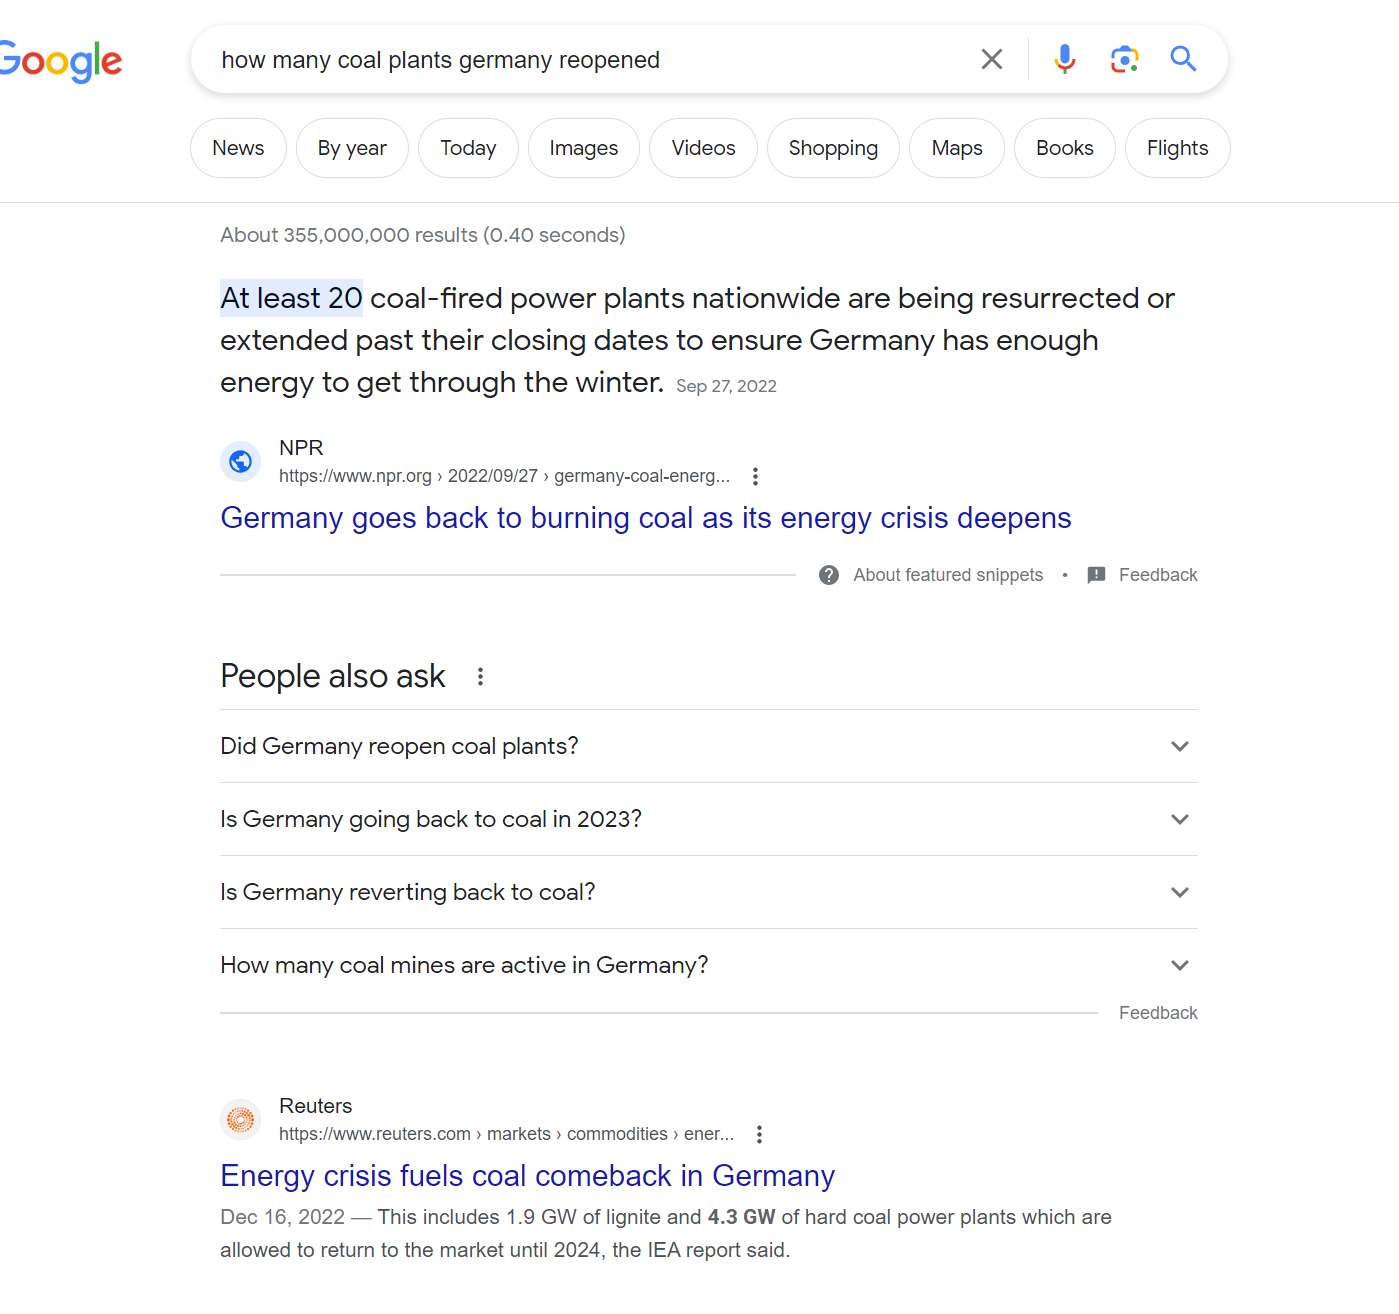Filter results with the Today chip
1399x1314 pixels.
(468, 149)
